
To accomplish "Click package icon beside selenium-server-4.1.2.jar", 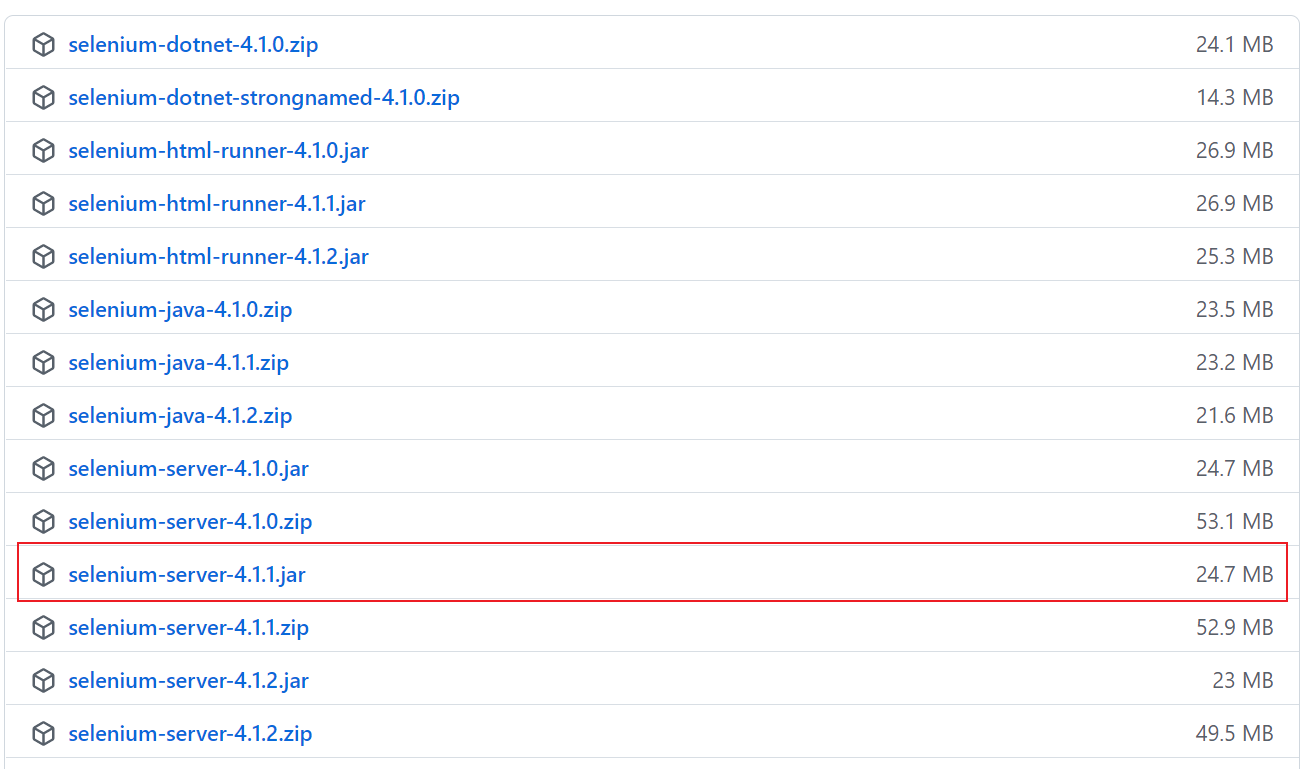I will click(x=43, y=681).
